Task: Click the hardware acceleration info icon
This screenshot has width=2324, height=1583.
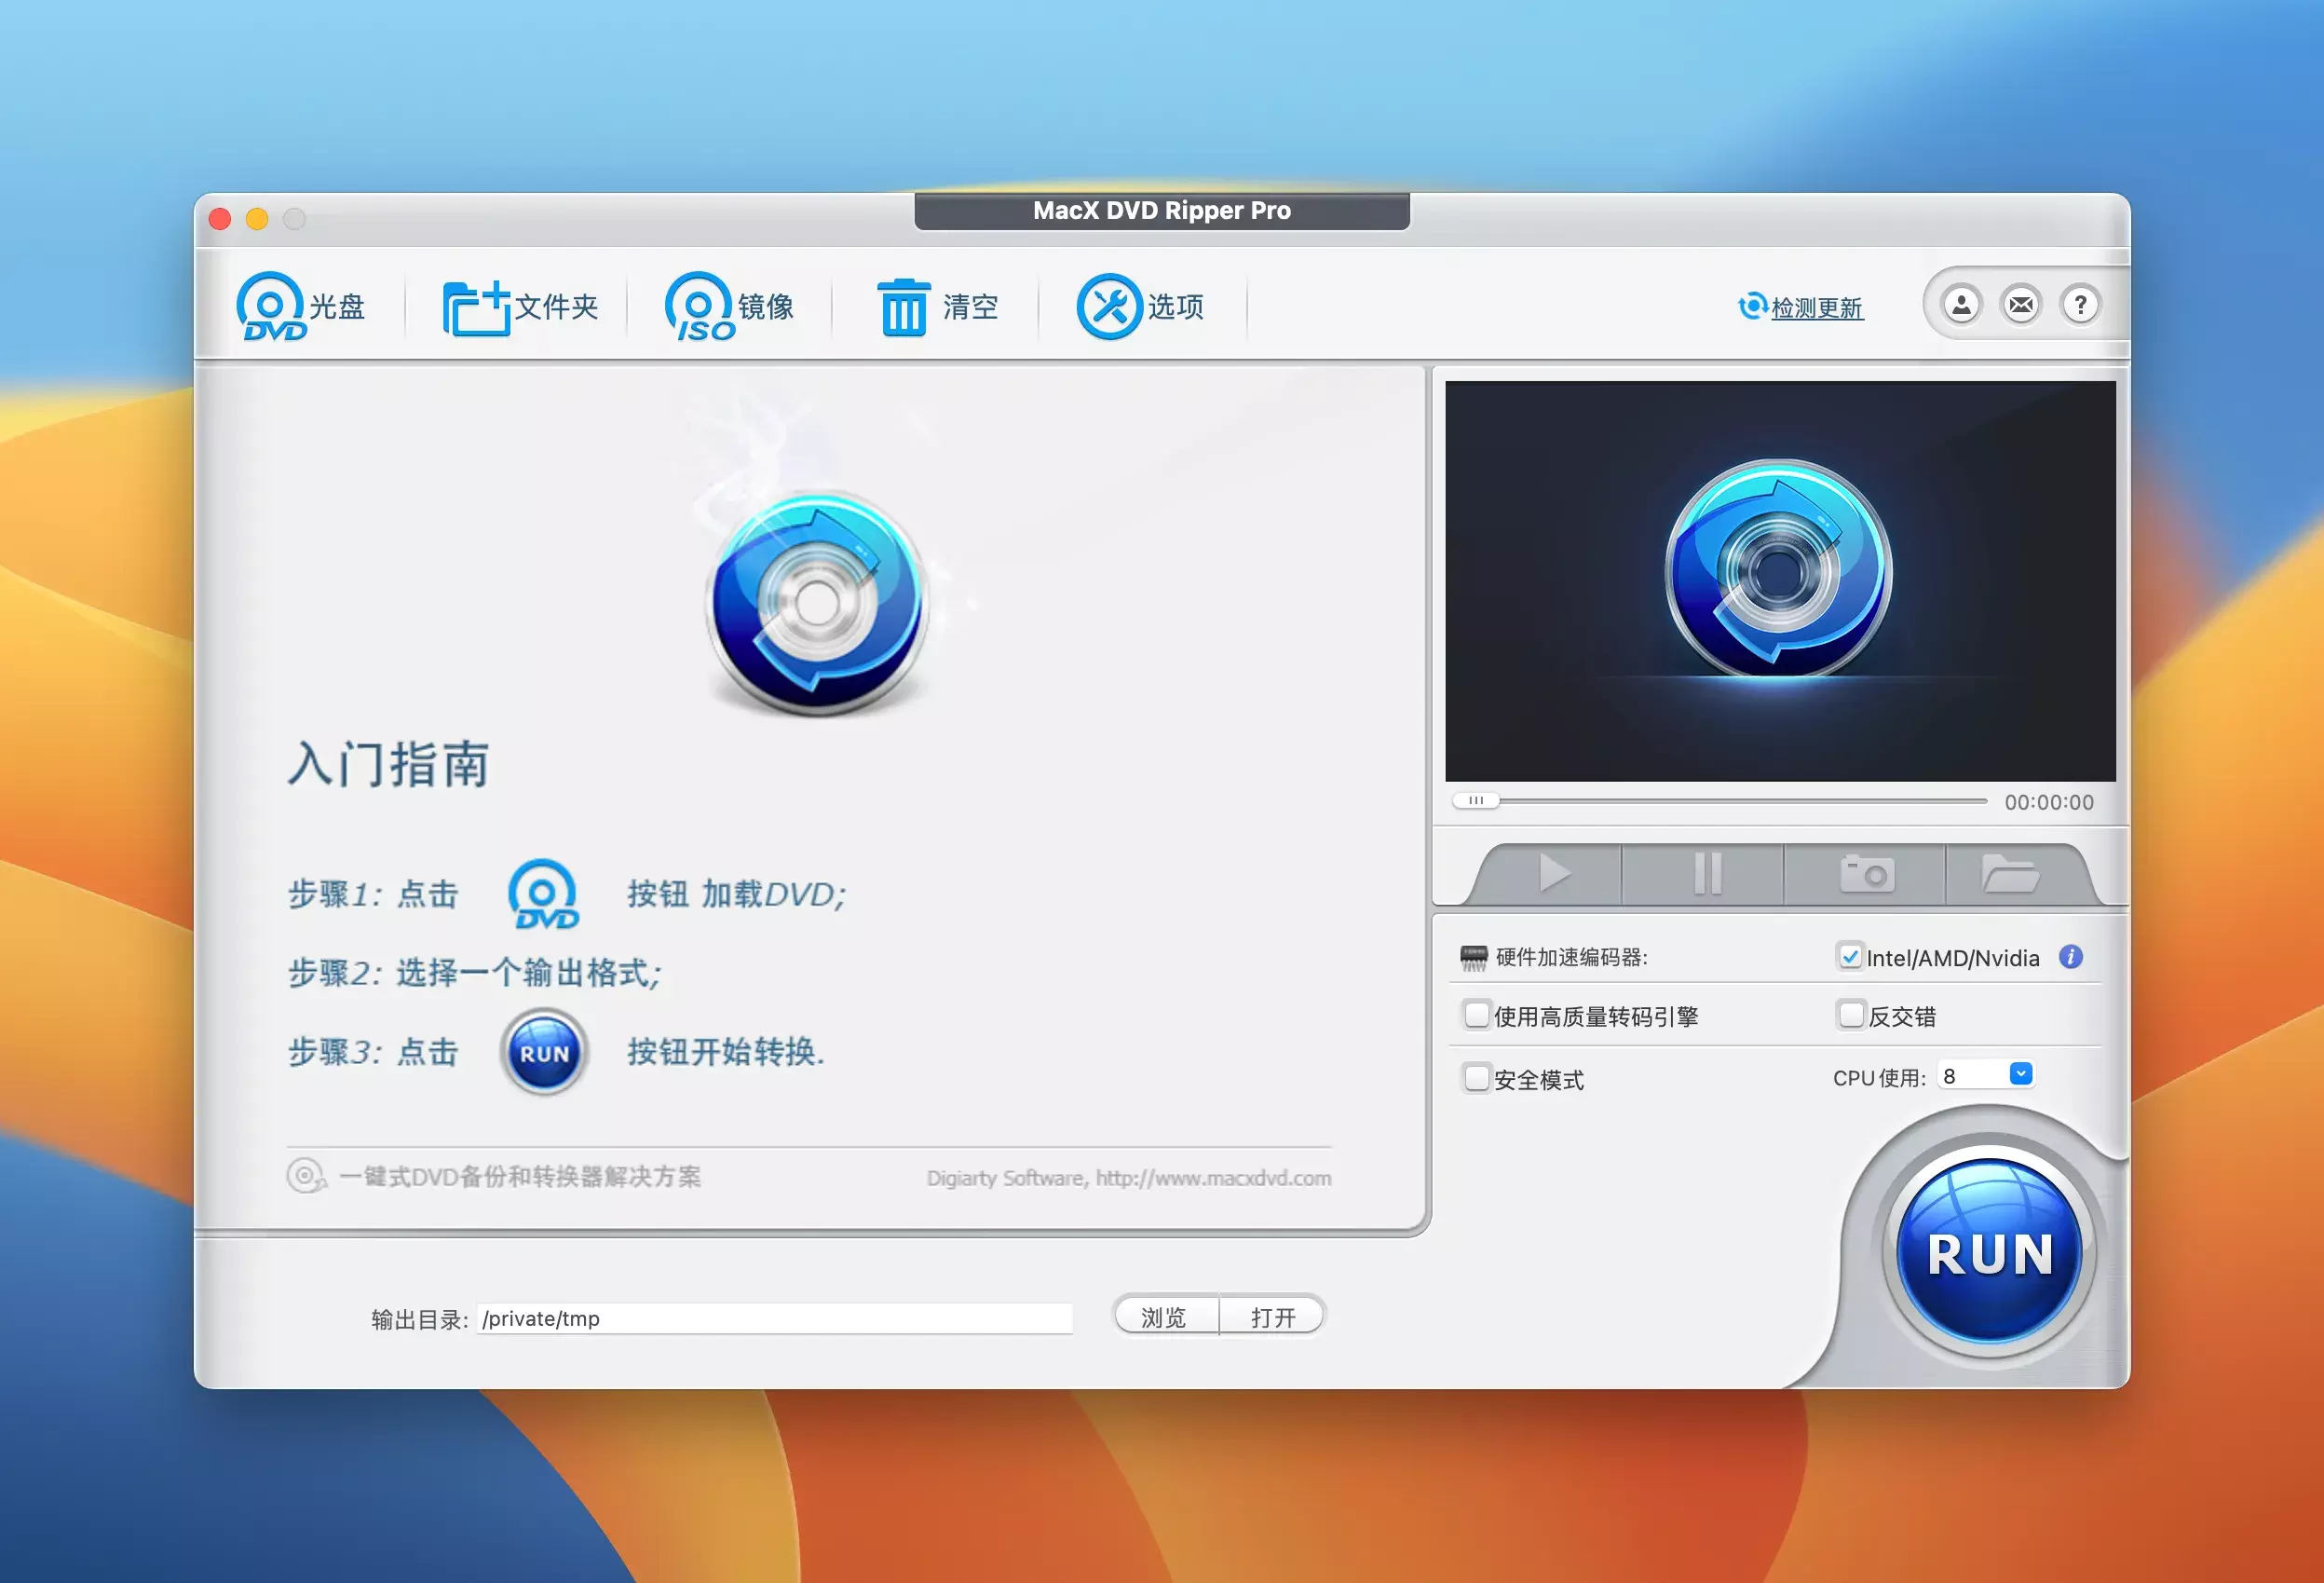Action: pos(2070,957)
